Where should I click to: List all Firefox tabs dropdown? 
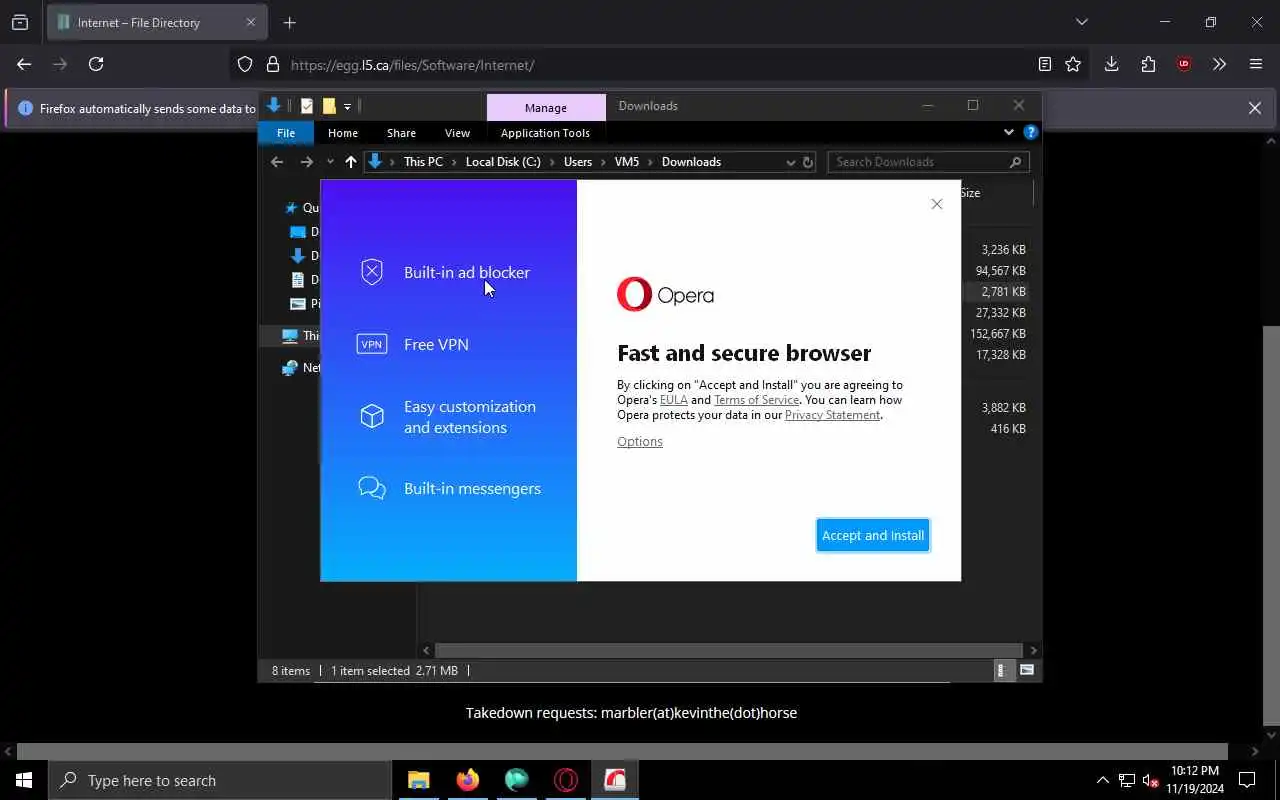click(1081, 22)
